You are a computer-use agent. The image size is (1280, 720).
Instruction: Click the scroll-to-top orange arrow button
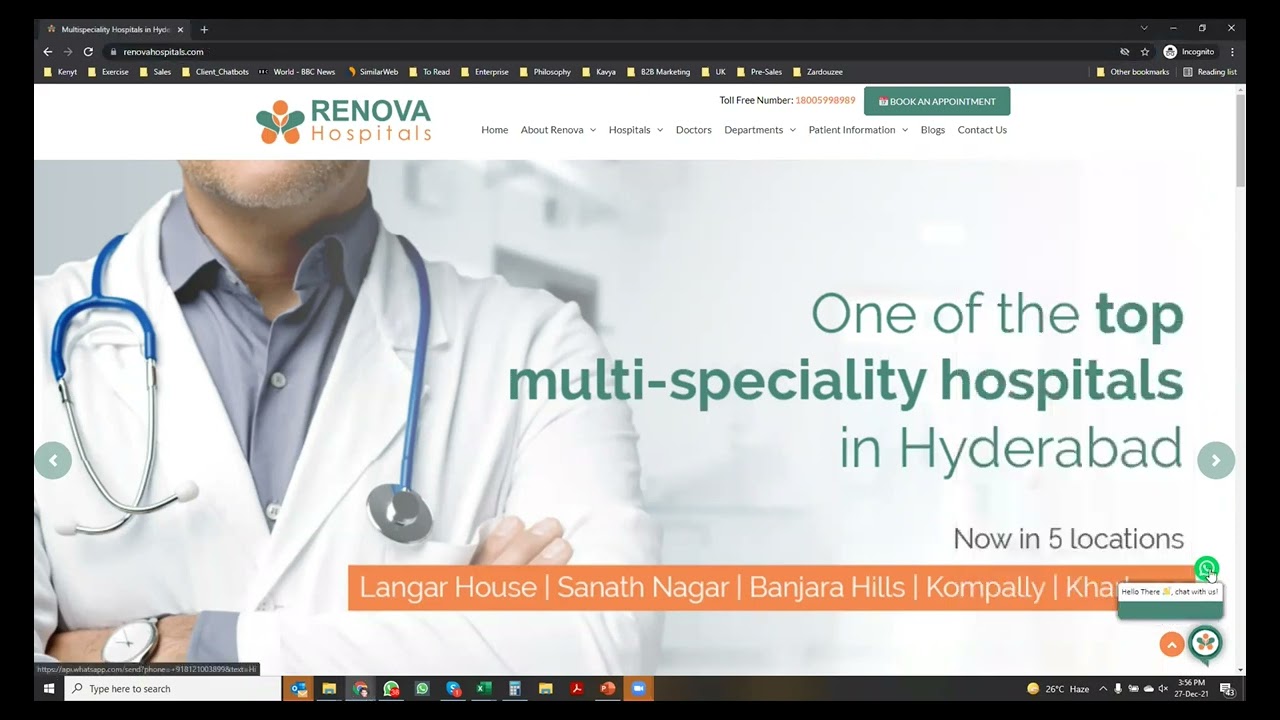coord(1172,645)
